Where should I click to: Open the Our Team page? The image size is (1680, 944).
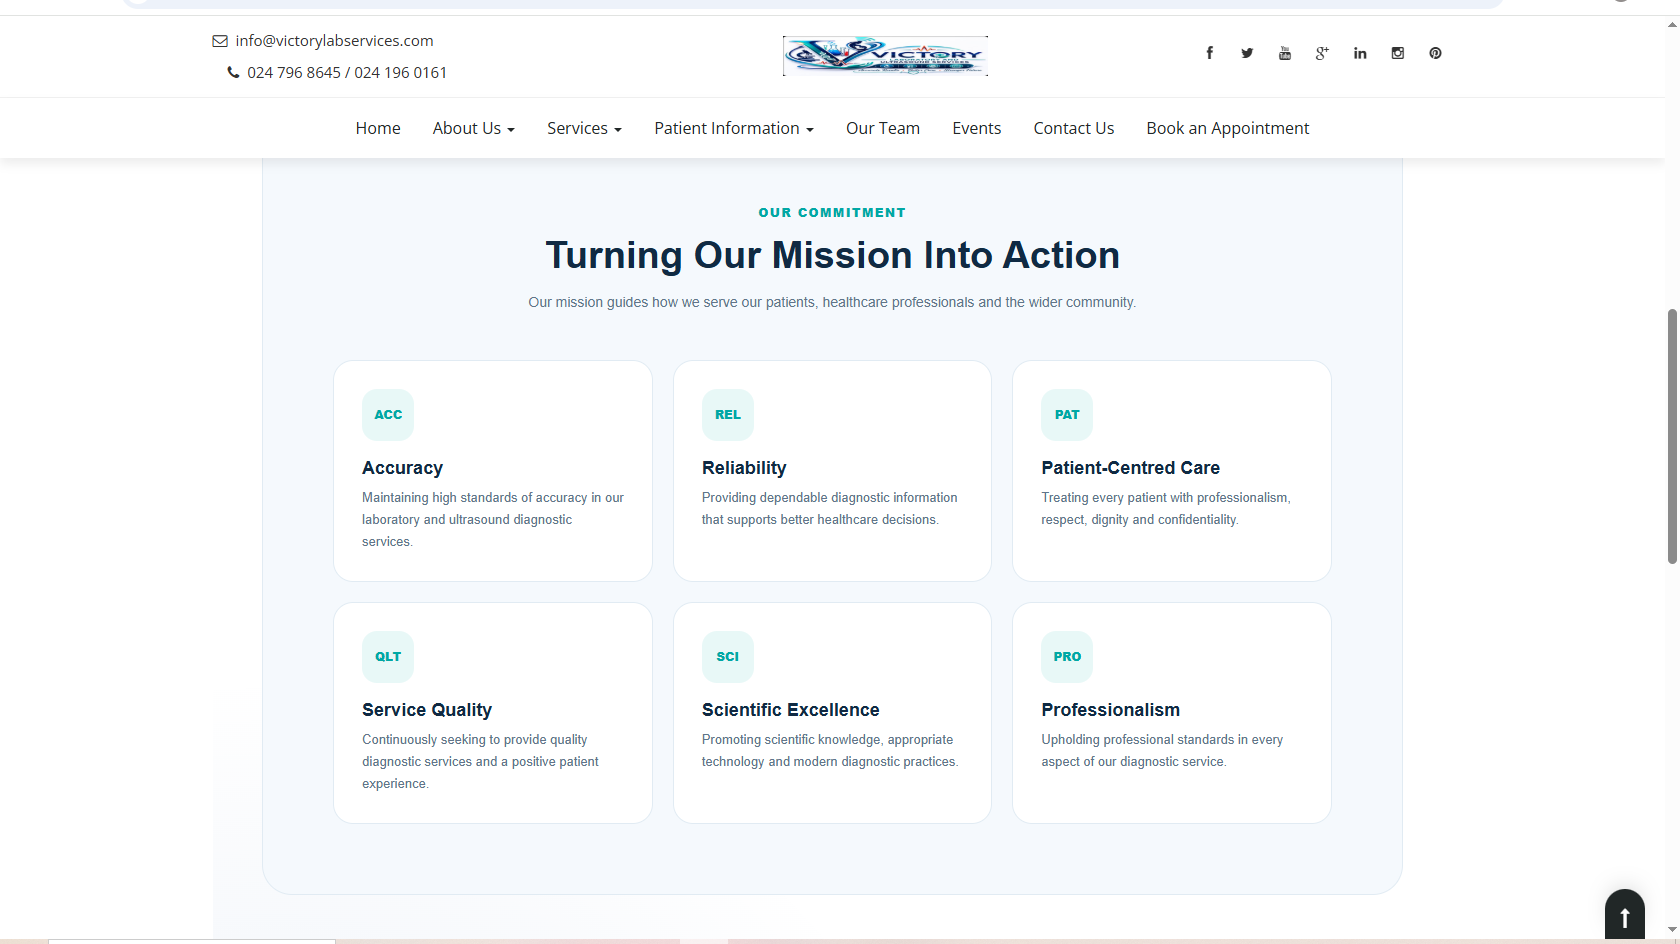pyautogui.click(x=883, y=128)
